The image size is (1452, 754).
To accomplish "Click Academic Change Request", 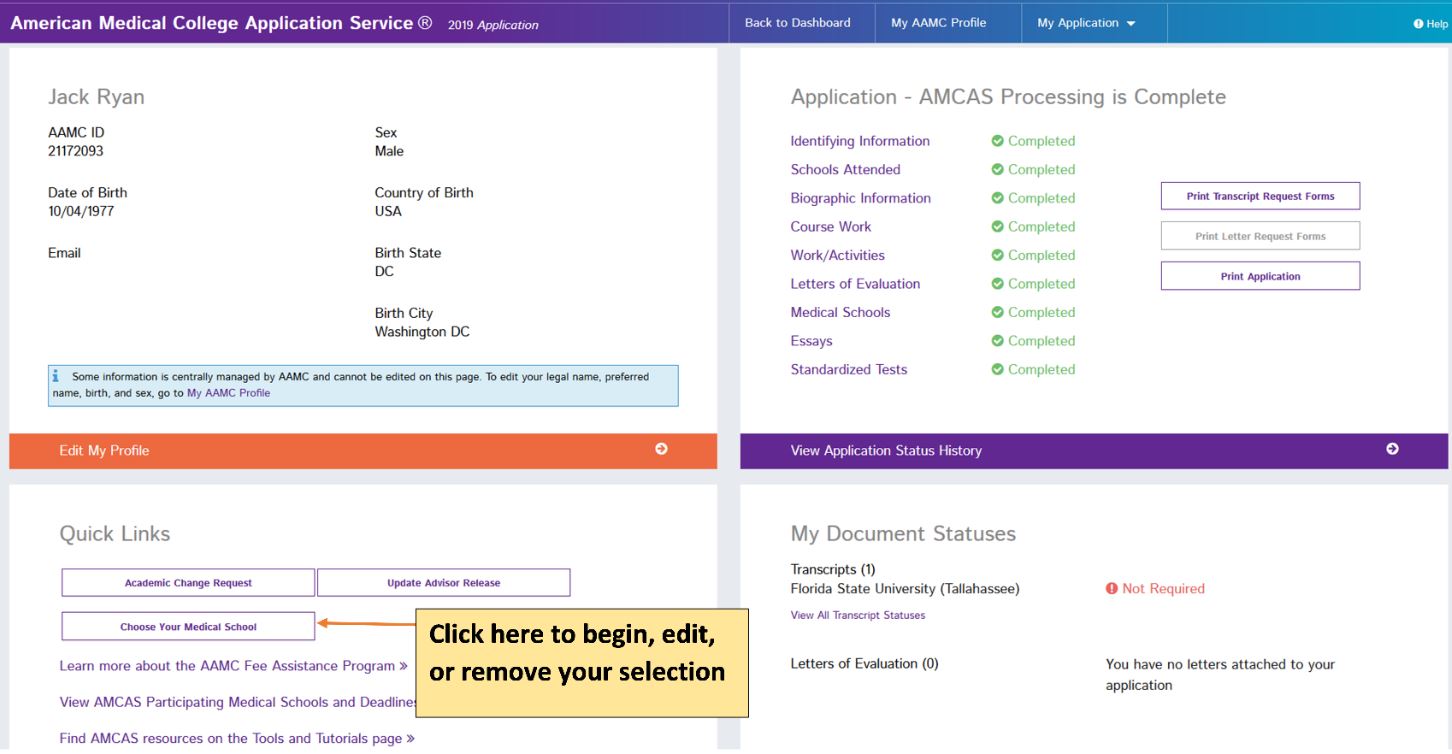I will tap(187, 581).
